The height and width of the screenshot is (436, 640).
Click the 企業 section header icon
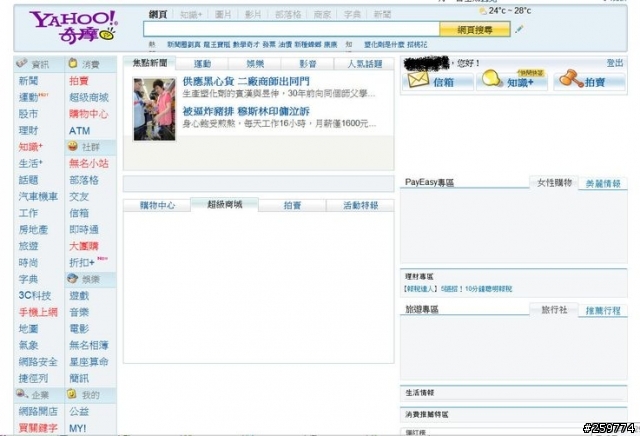(x=22, y=394)
